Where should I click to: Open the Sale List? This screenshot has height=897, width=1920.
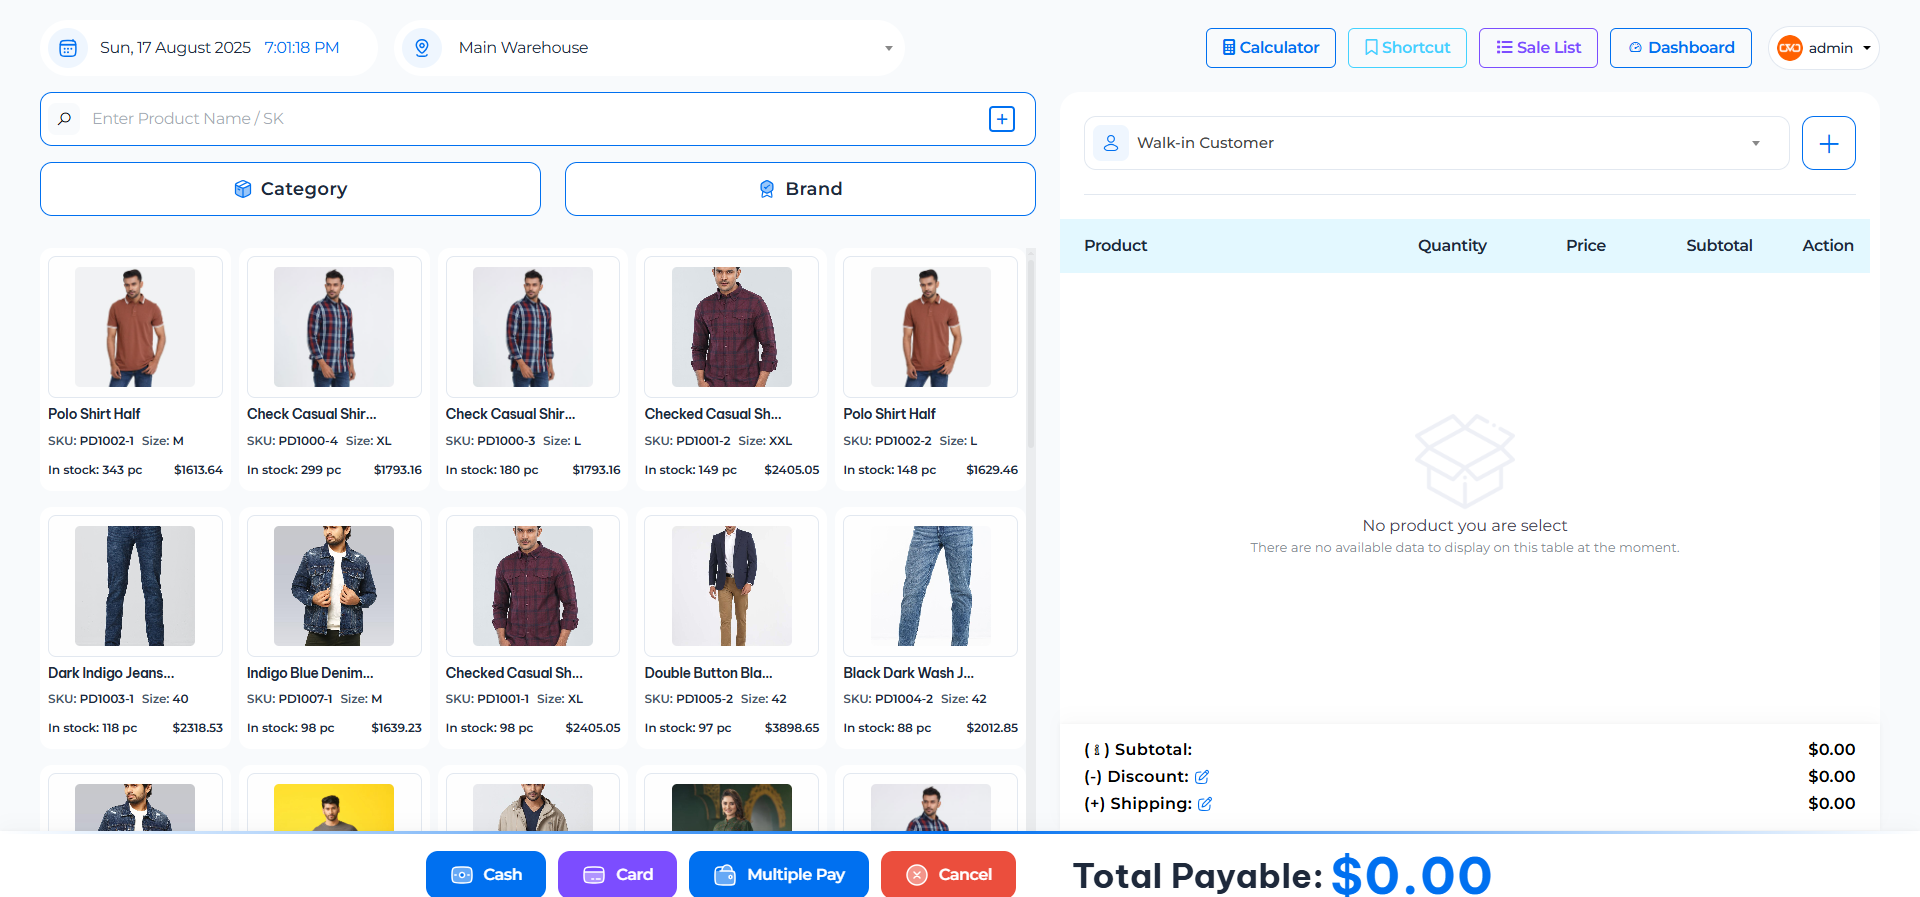(x=1538, y=48)
